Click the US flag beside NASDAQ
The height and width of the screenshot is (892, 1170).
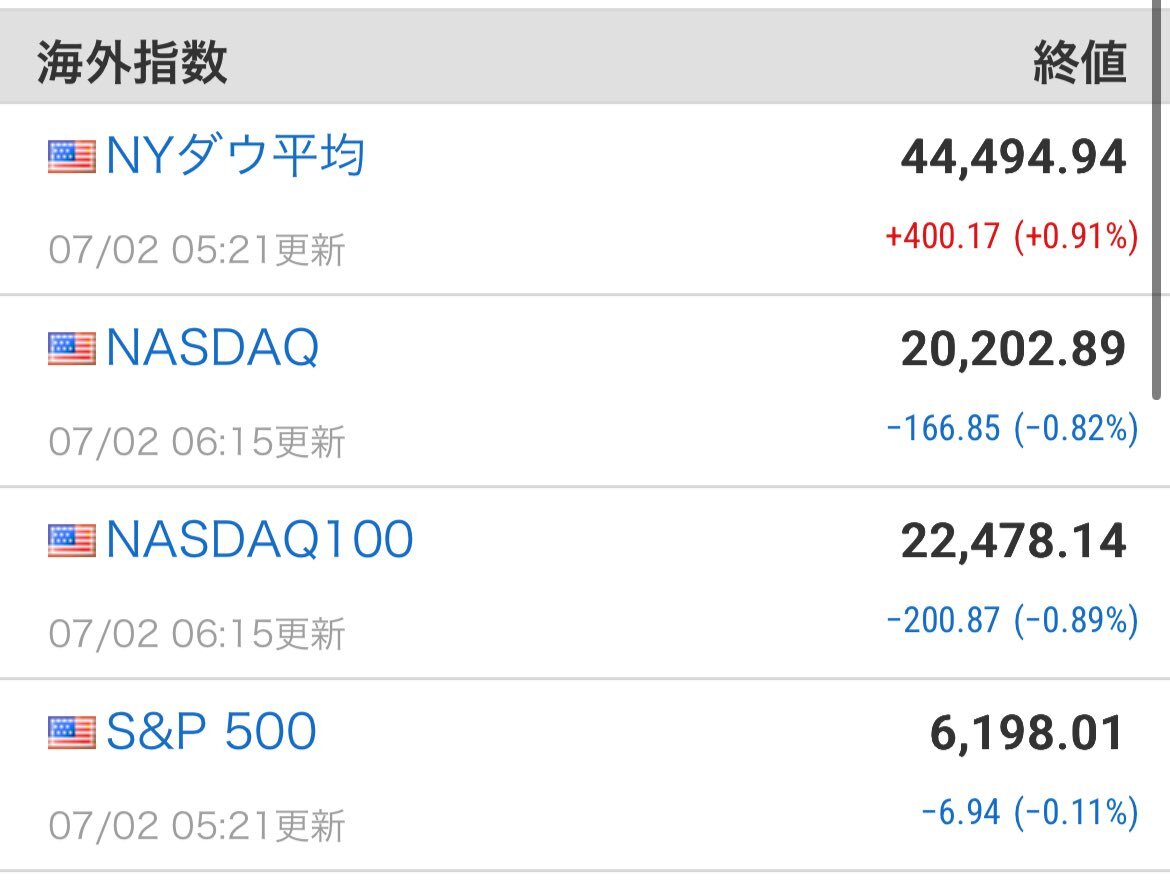click(72, 349)
